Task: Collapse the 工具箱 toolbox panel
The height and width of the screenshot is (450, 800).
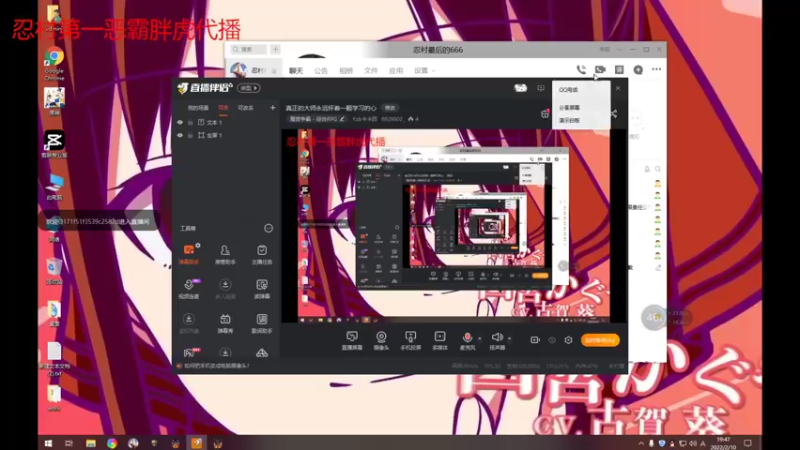Action: 268,228
